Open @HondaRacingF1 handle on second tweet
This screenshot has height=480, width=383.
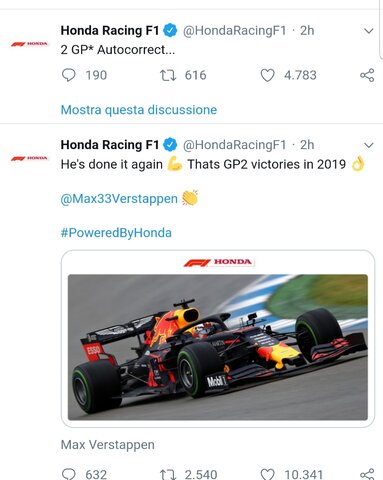pyautogui.click(x=234, y=145)
